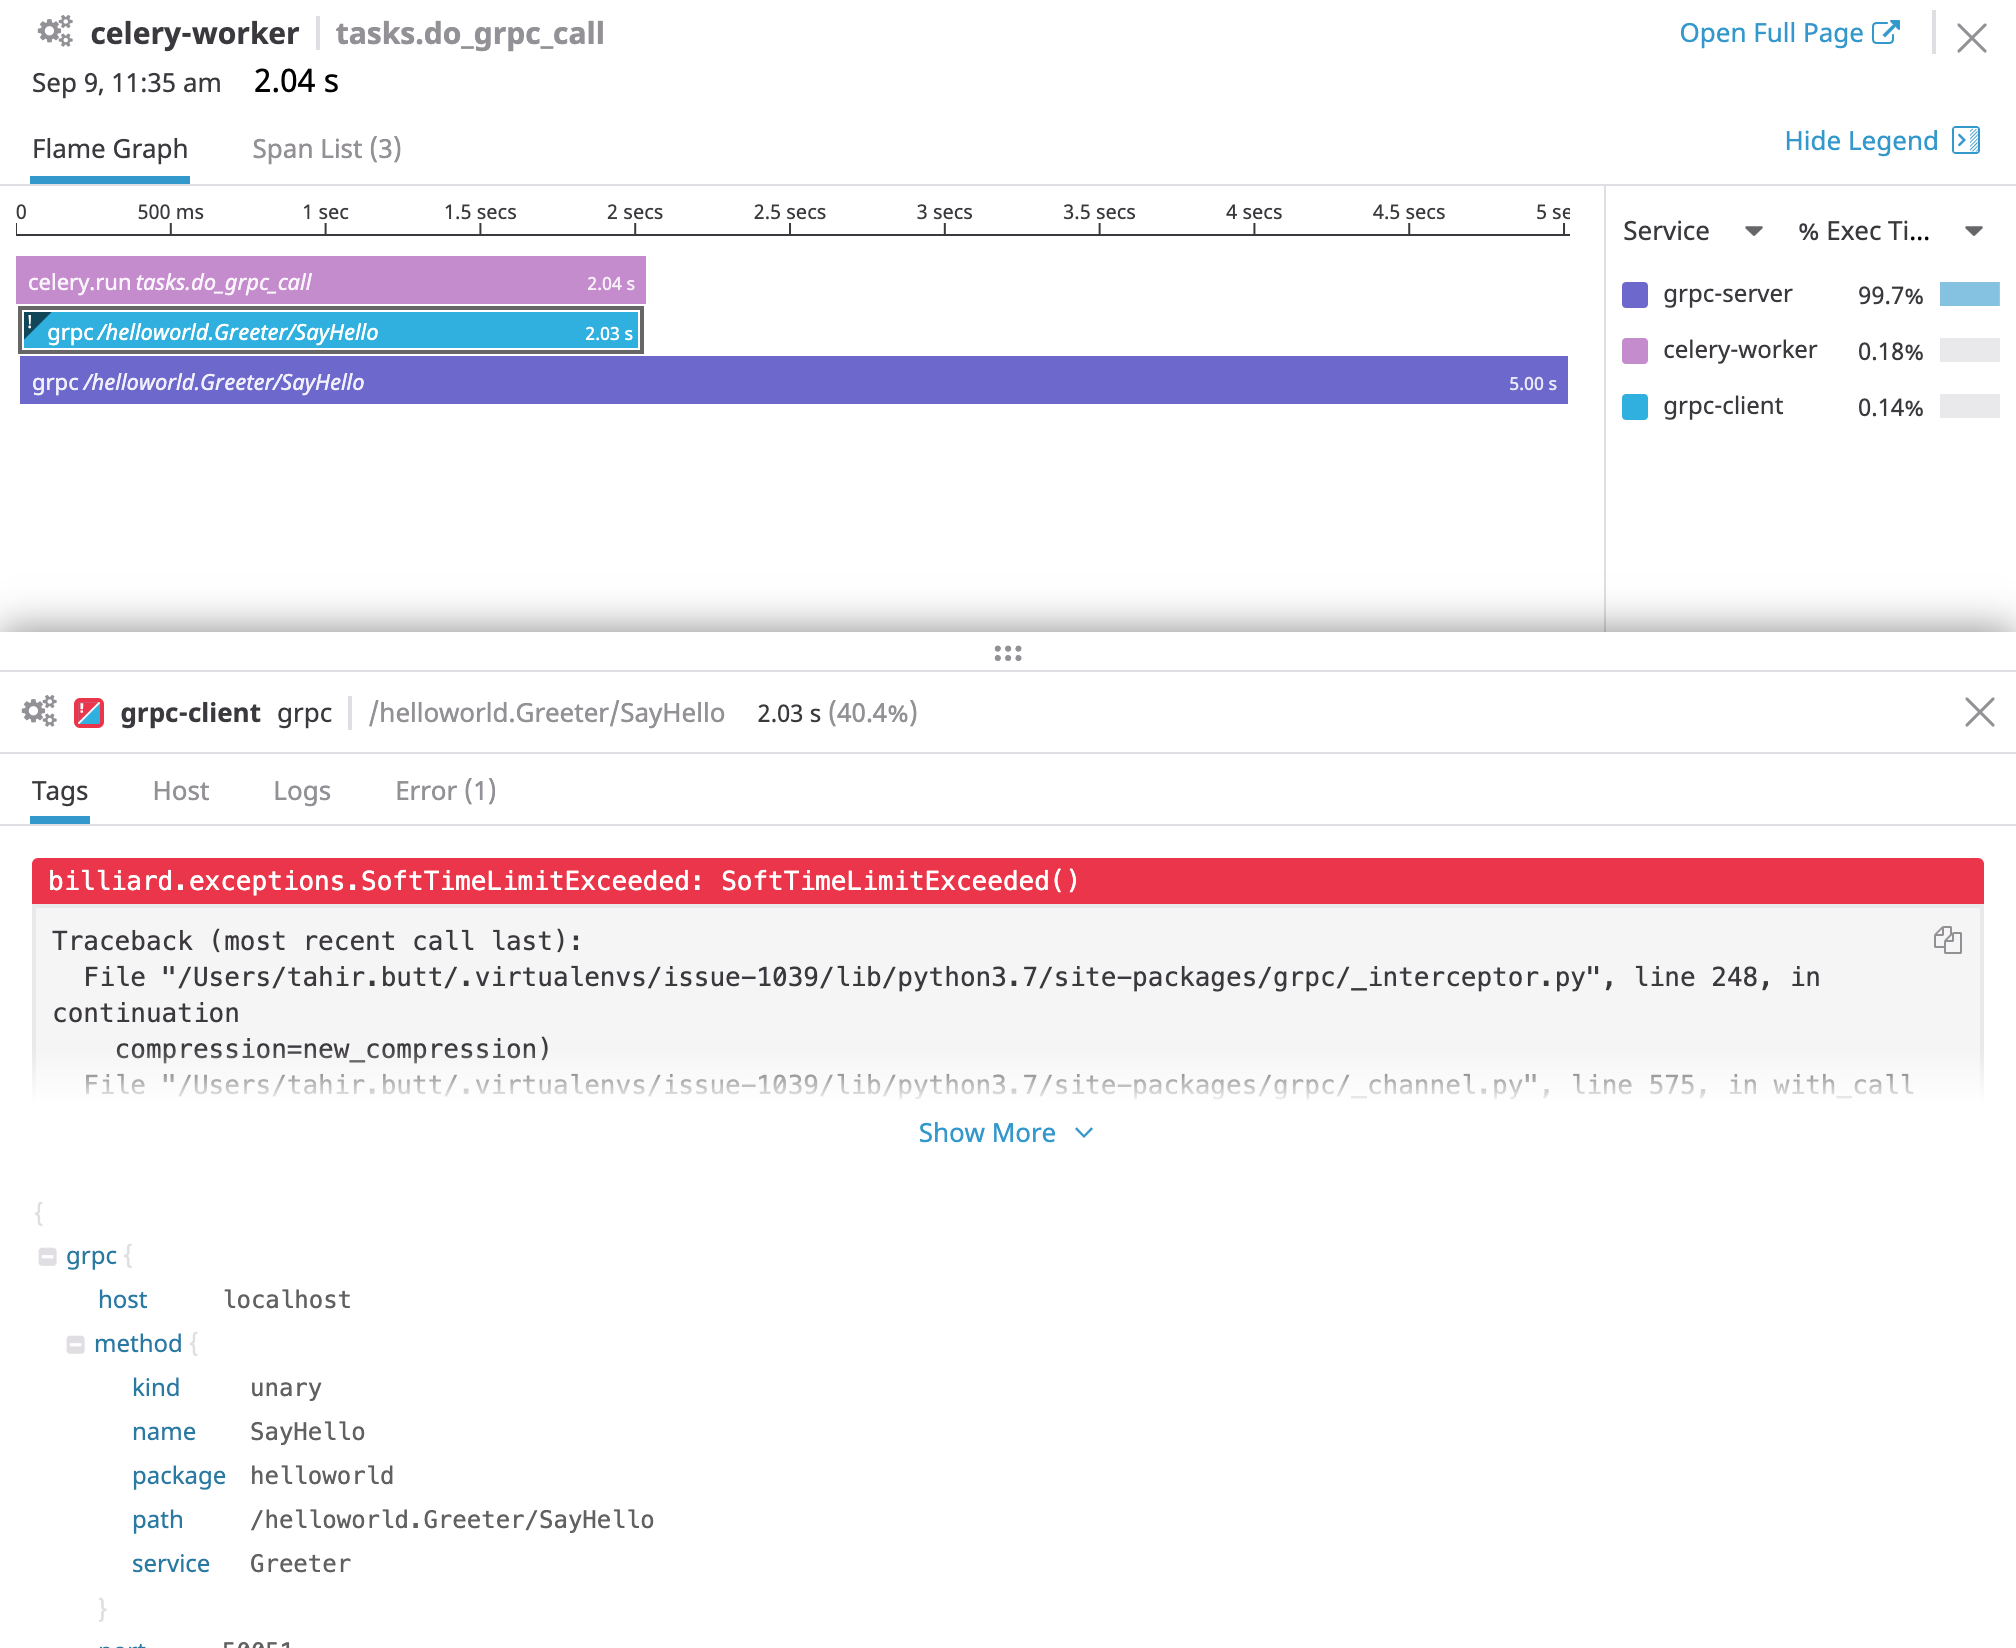
Task: Open the % Exec Time sort dropdown
Action: [x=1970, y=230]
